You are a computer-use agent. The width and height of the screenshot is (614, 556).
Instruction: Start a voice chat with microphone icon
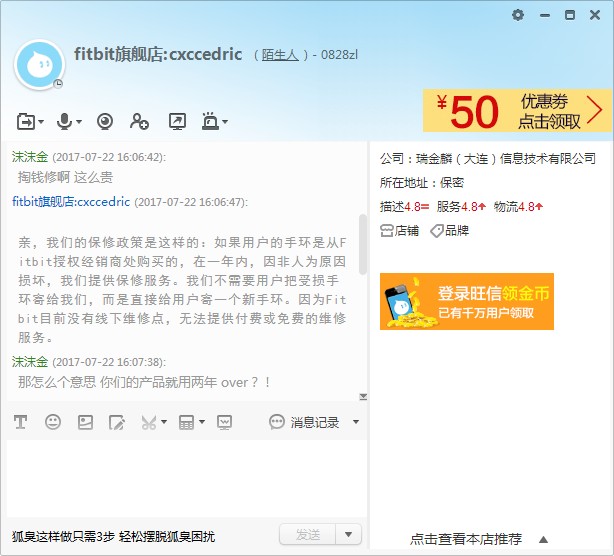tap(64, 121)
